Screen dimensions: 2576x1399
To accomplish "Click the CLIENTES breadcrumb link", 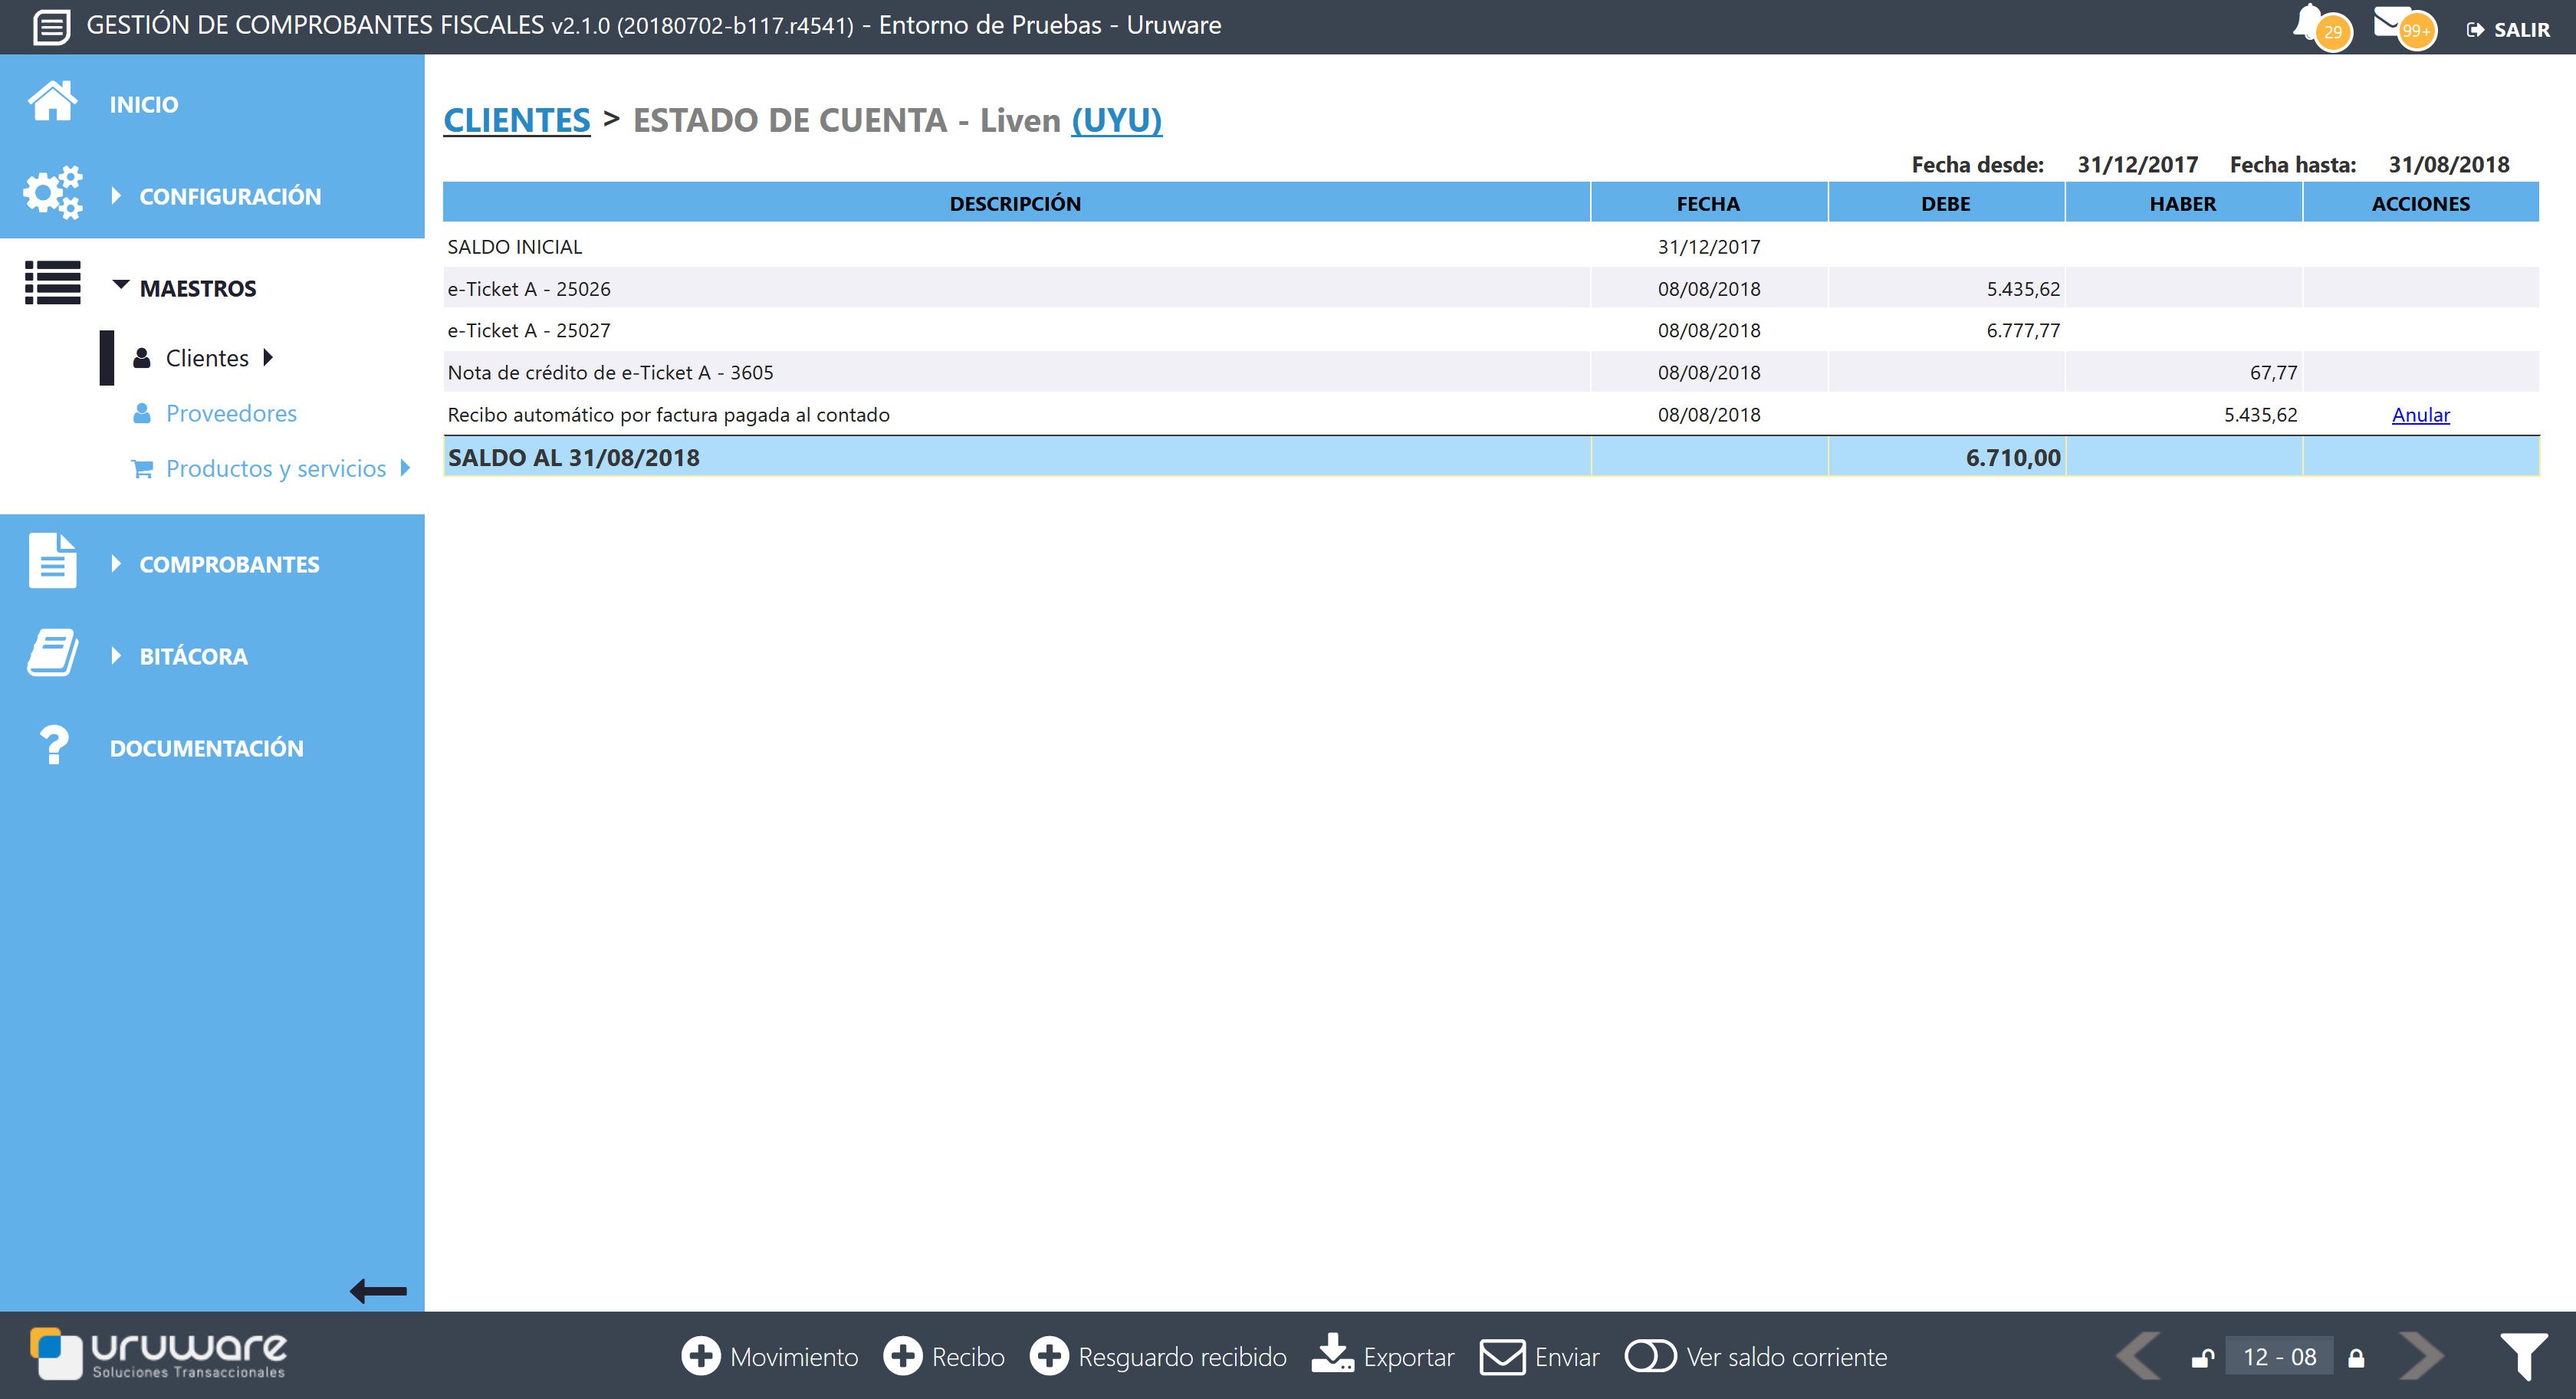I will [516, 120].
